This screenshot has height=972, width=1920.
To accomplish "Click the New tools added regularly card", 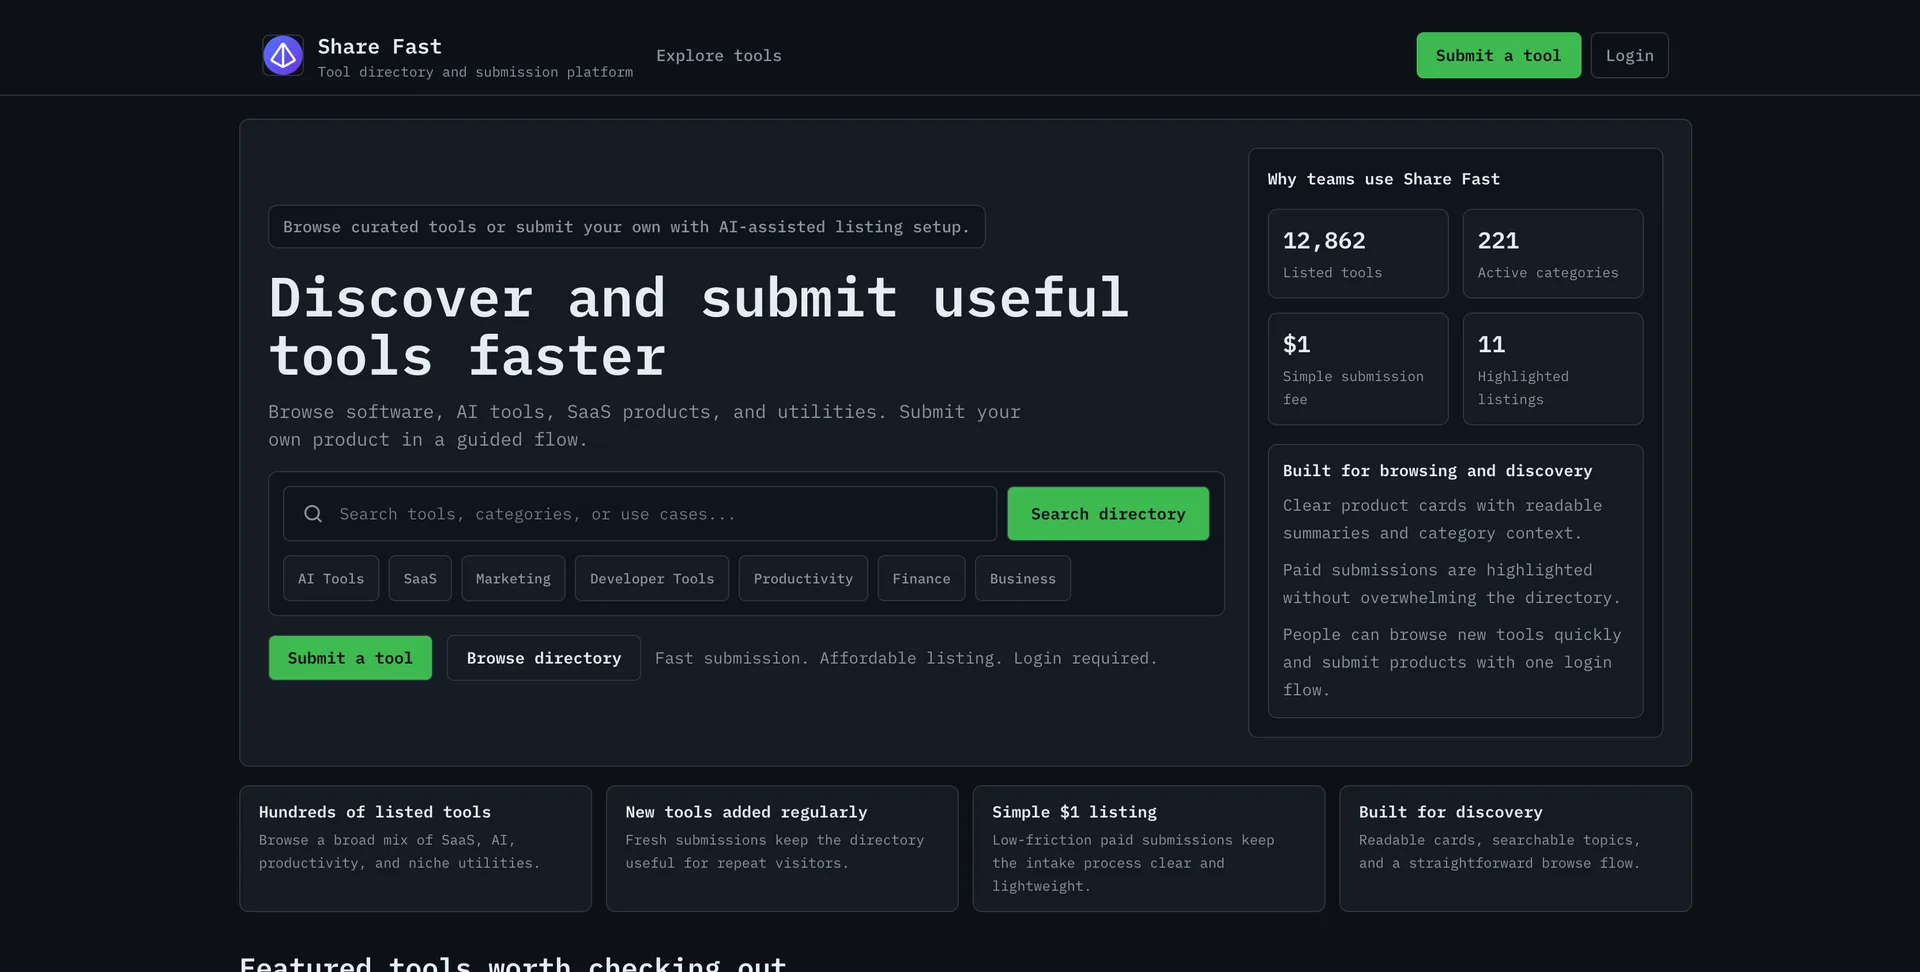I will 782,849.
